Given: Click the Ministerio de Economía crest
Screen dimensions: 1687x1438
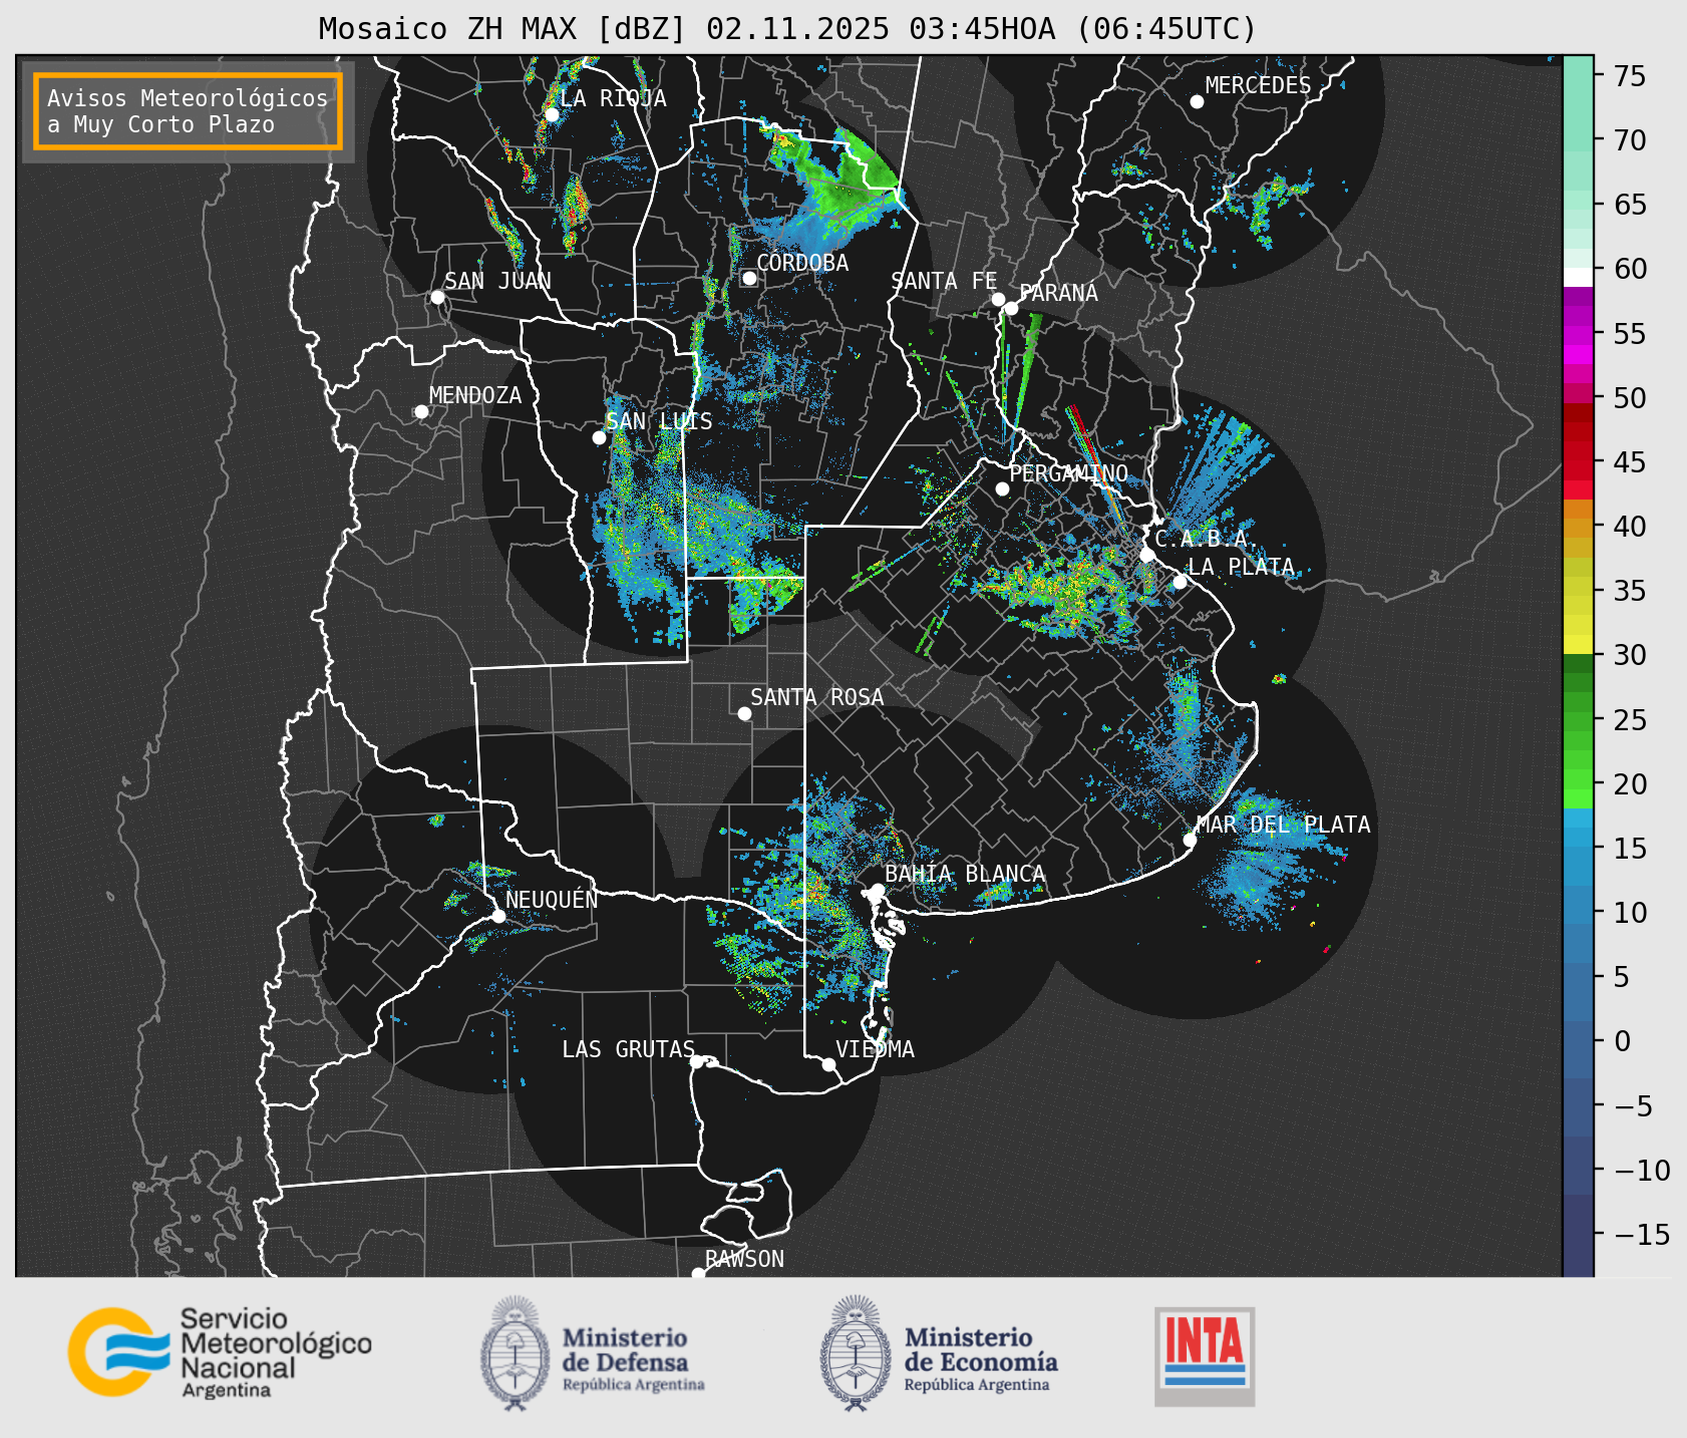Looking at the screenshot, I should point(855,1353).
